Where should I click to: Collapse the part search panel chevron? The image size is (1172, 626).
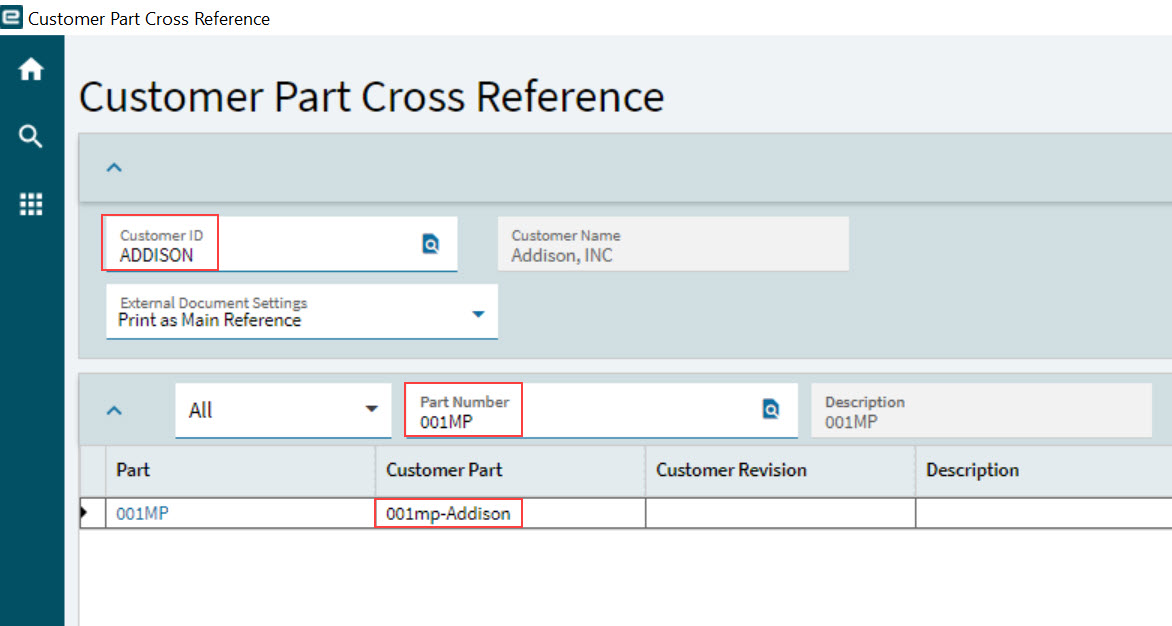113,410
